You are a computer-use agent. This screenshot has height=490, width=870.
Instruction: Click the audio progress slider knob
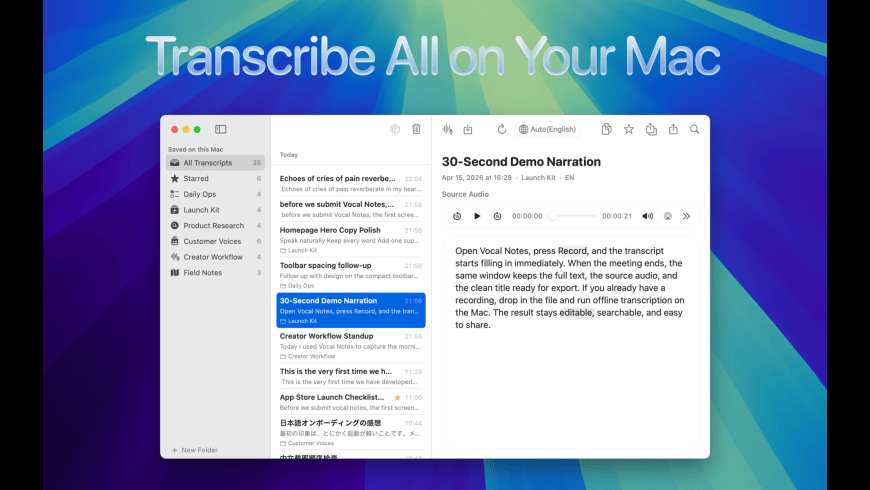(553, 216)
